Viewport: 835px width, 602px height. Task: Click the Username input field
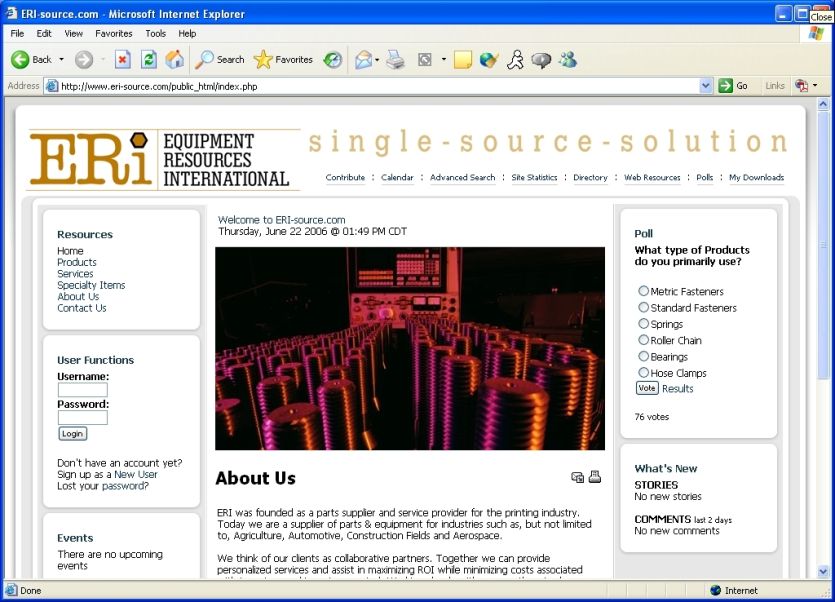click(x=82, y=390)
